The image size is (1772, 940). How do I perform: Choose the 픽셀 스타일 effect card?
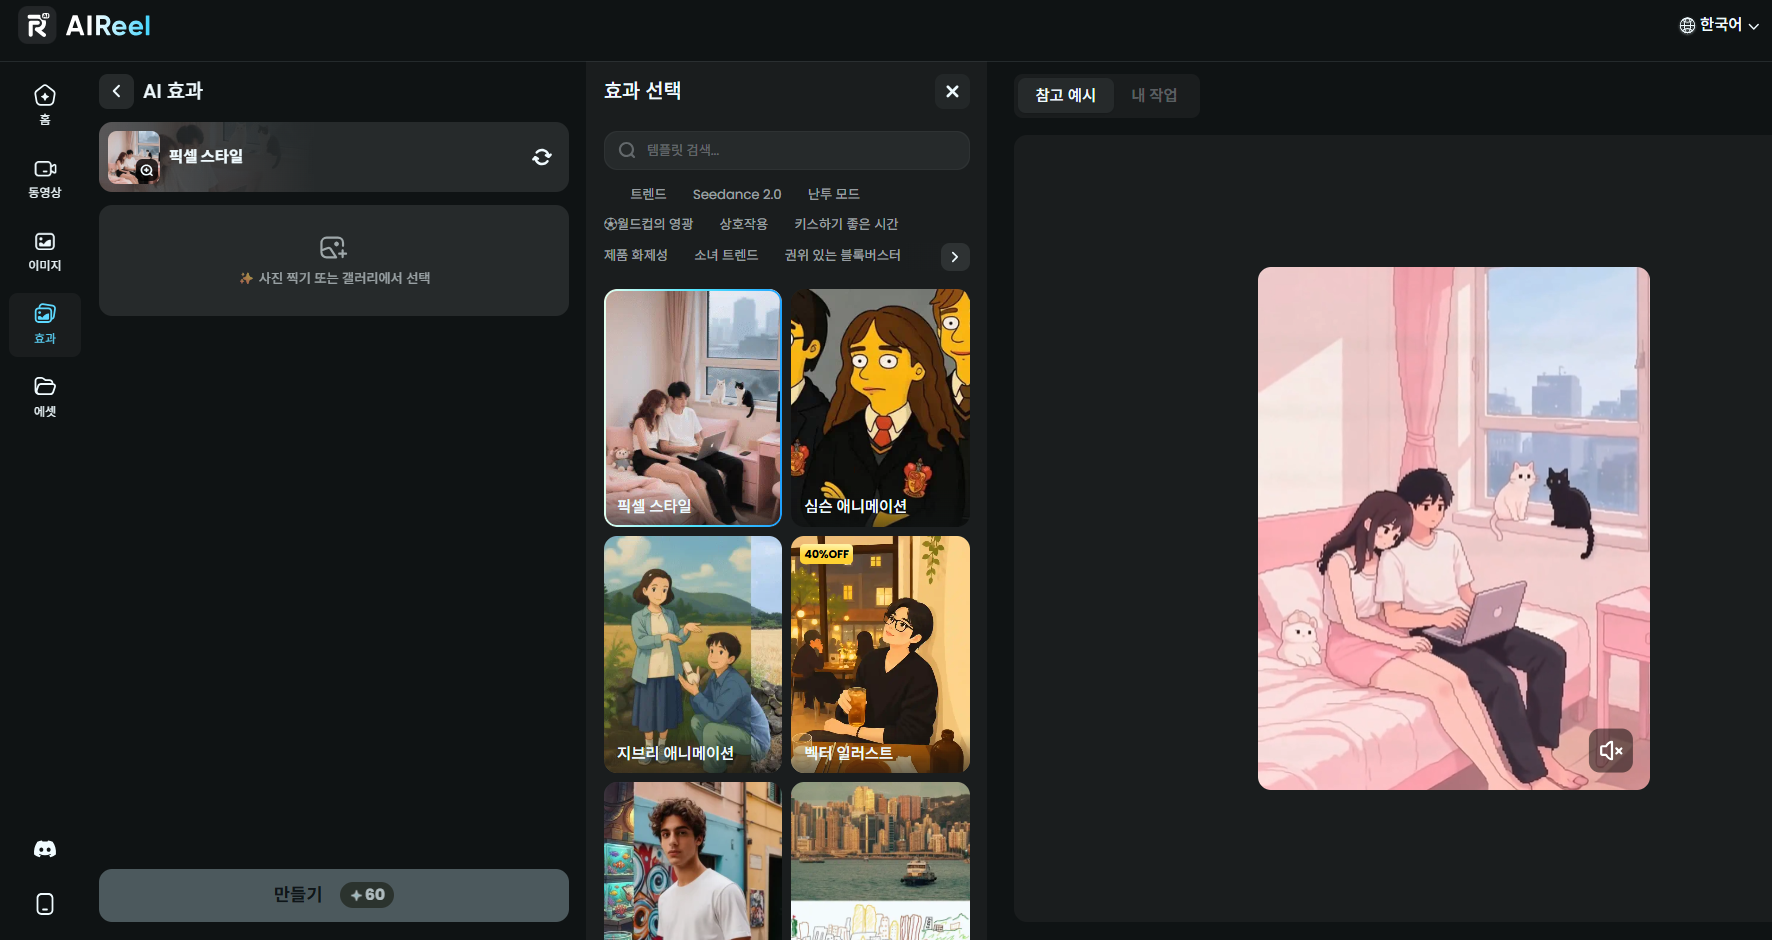click(693, 408)
